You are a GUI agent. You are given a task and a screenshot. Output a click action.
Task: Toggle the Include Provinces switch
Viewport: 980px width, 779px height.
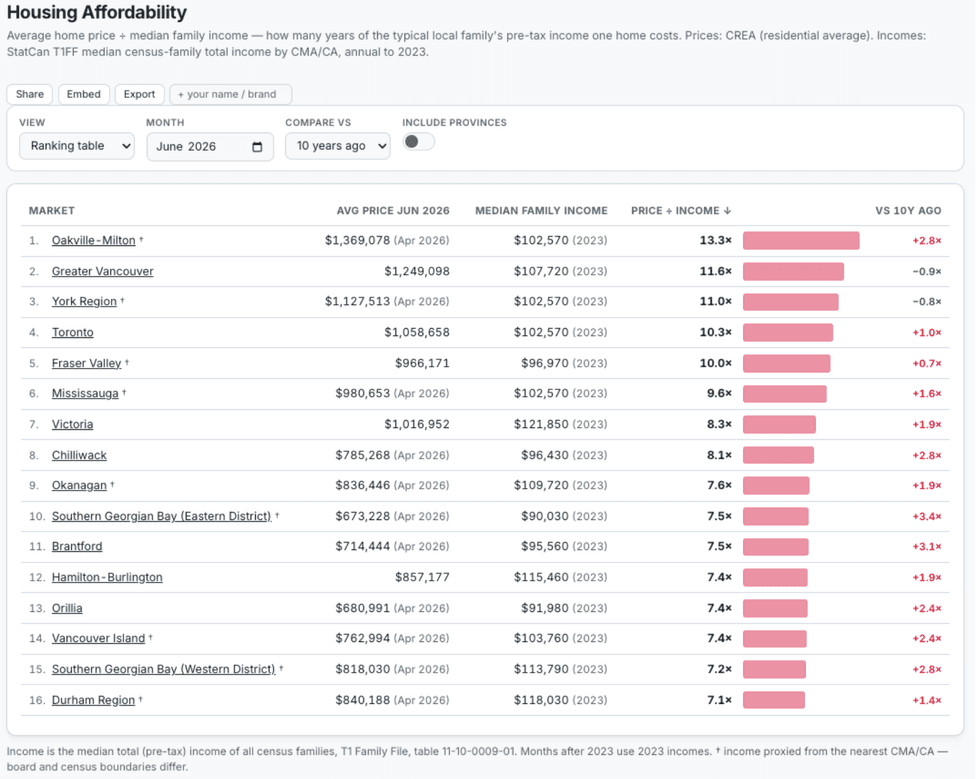(x=418, y=142)
